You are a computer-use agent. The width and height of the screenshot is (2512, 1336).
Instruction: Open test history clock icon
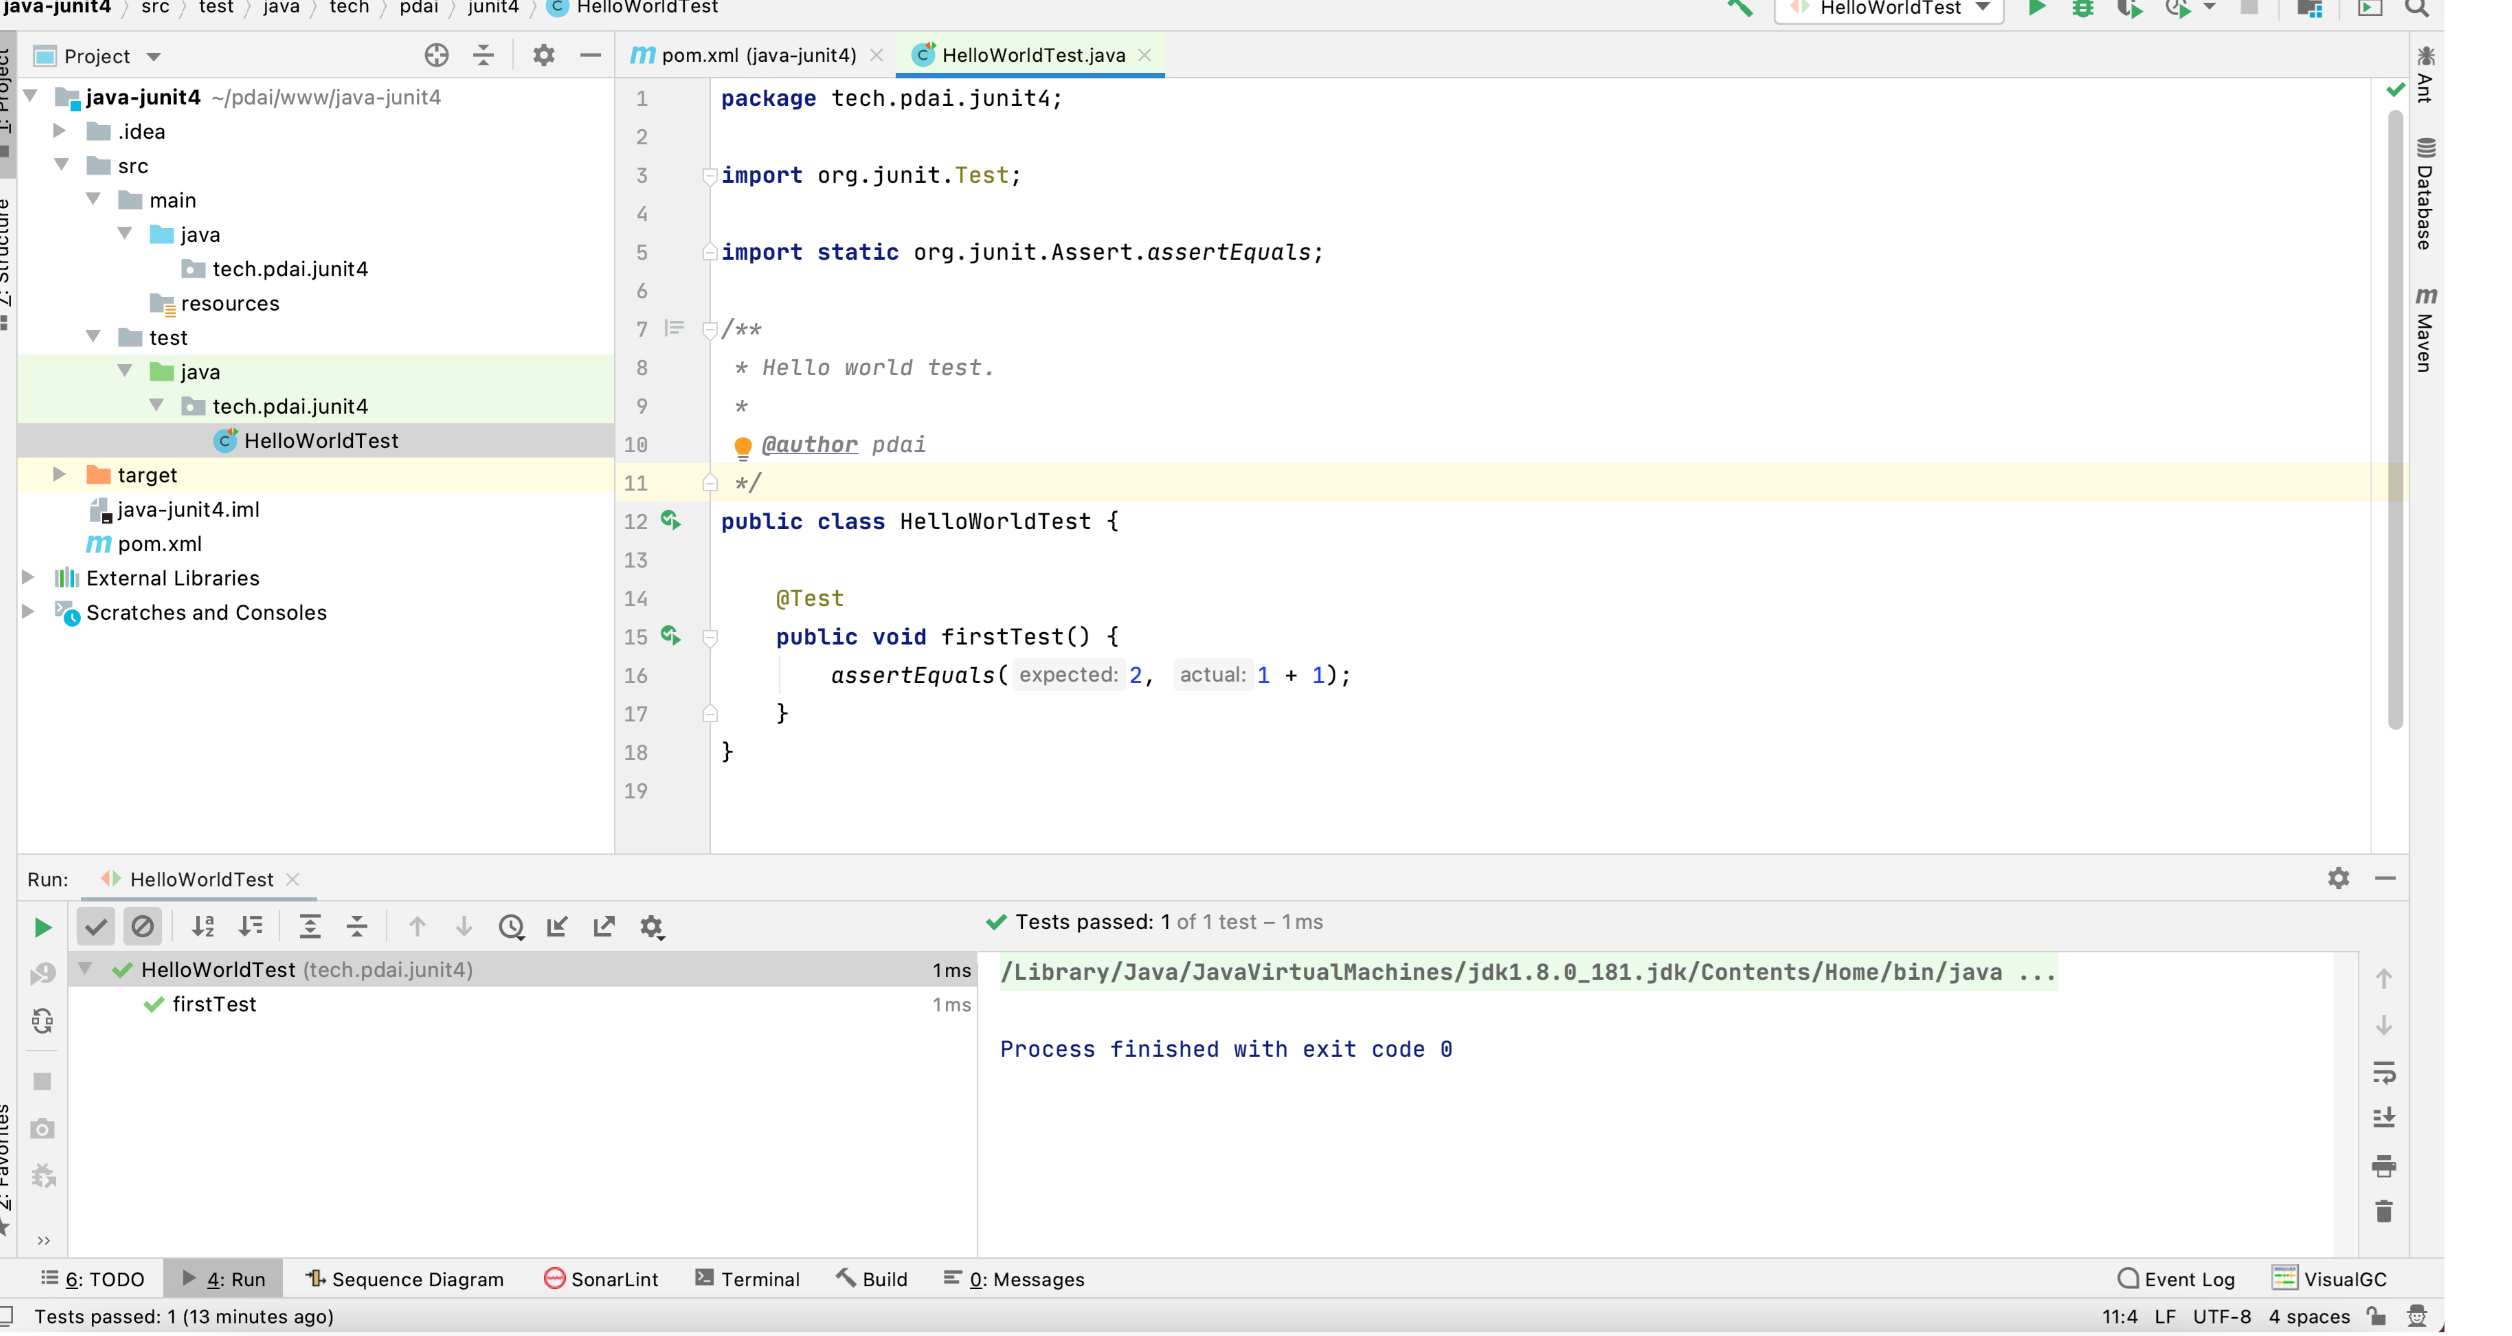[511, 926]
